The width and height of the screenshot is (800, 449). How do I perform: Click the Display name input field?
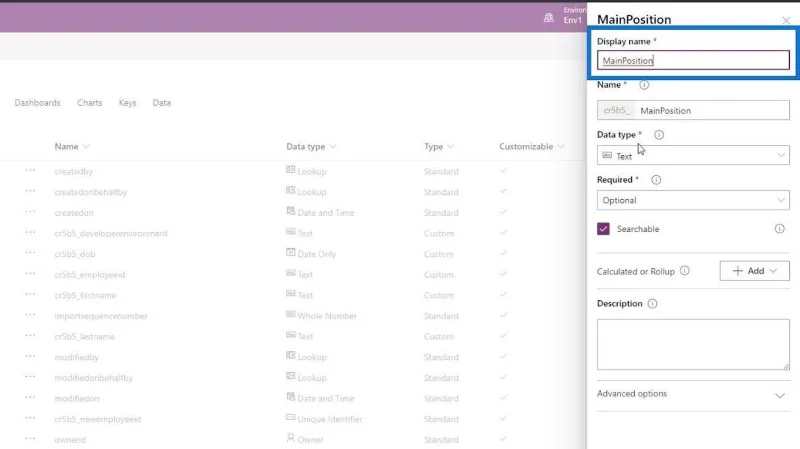coord(693,60)
